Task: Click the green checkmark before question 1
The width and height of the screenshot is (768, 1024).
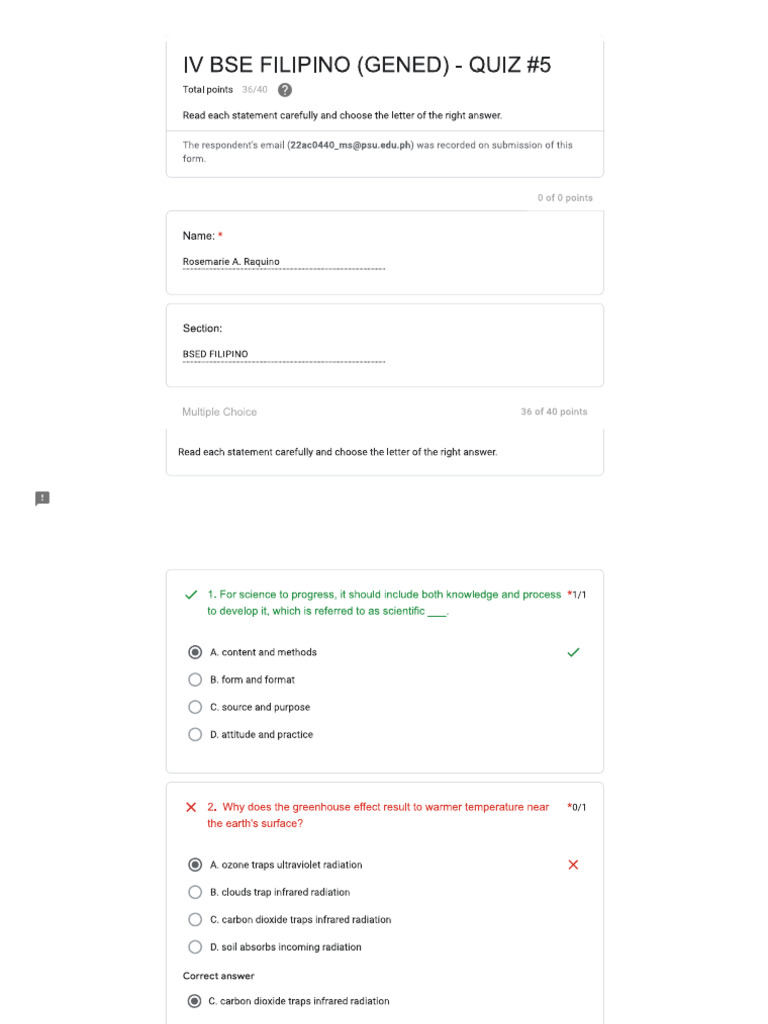Action: [191, 595]
